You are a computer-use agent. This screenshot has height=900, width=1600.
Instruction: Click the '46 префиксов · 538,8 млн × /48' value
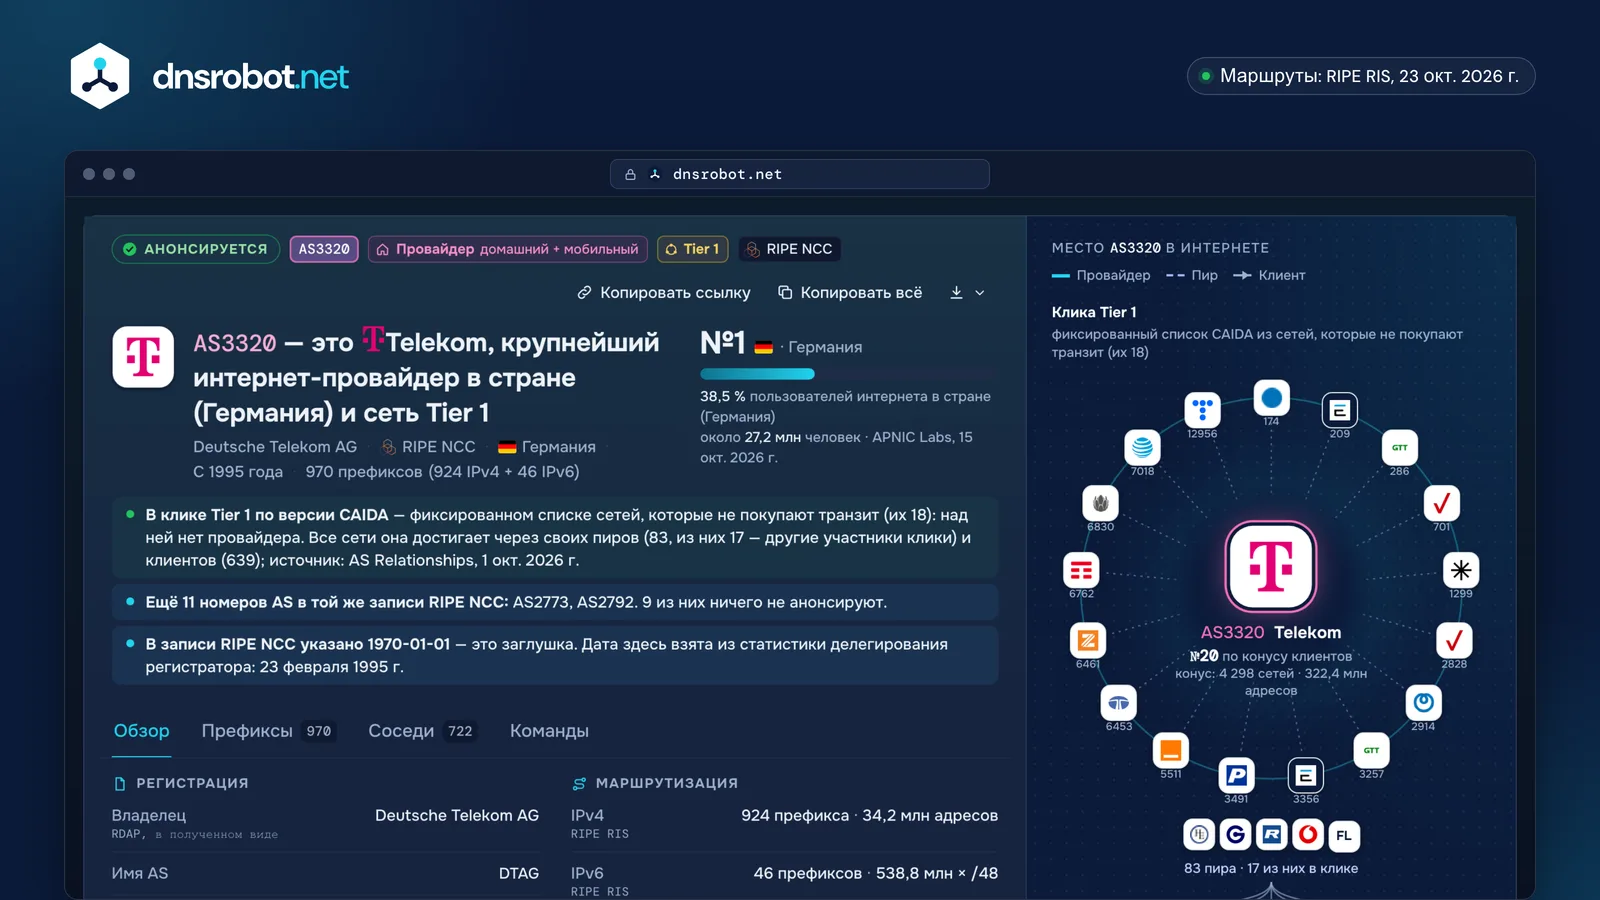[876, 873]
